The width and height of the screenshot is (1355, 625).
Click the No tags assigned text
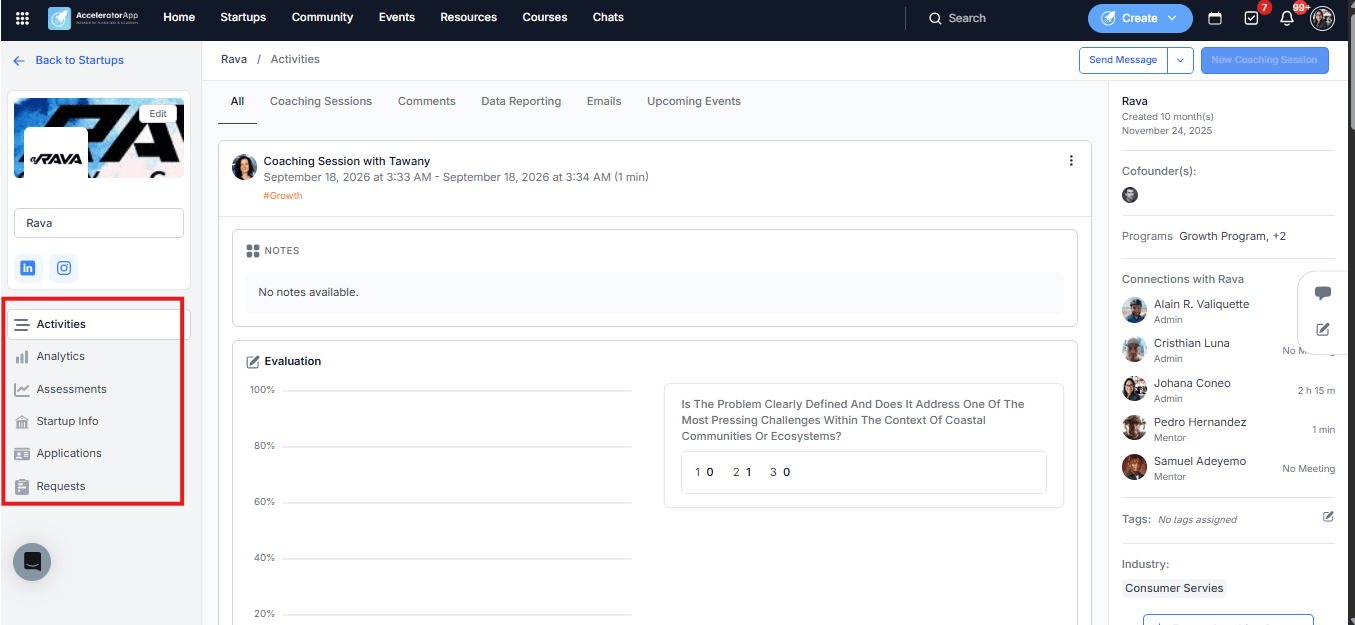1197,520
